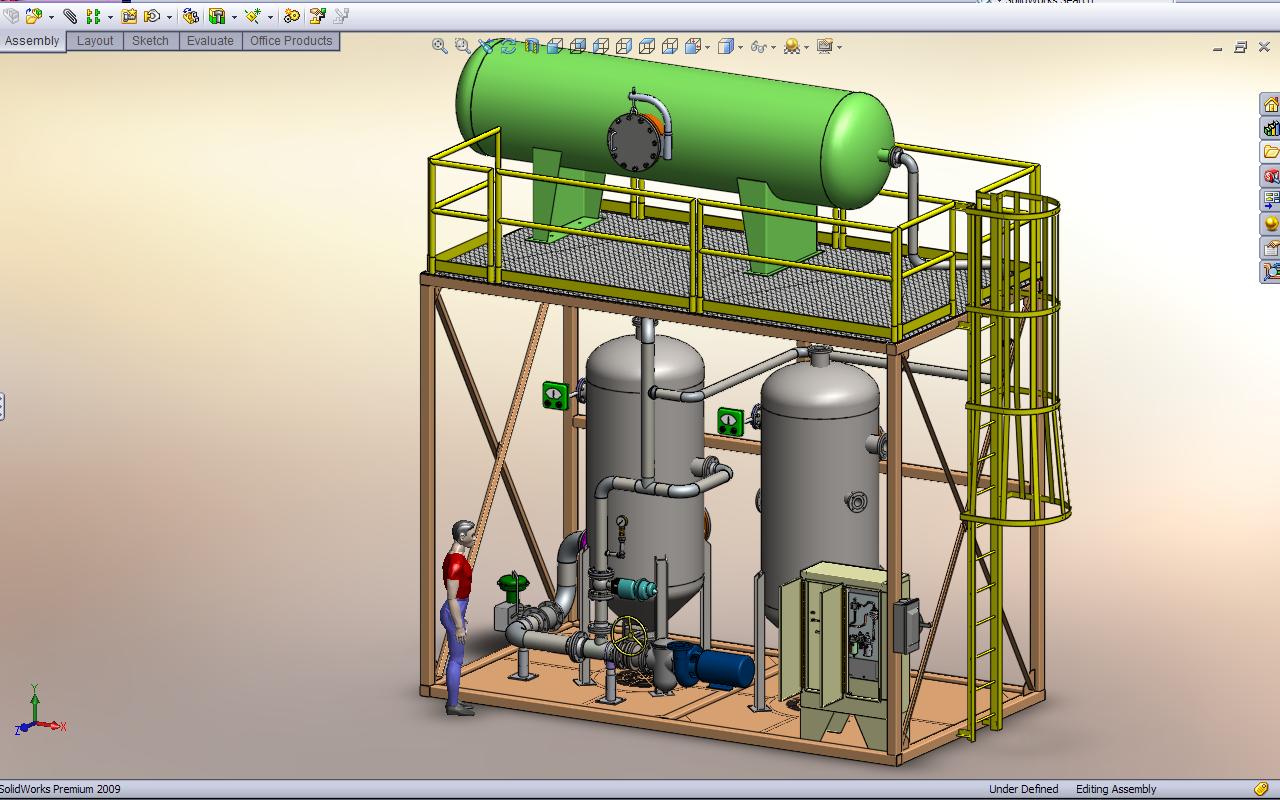Click the Previous View icon

pyautogui.click(x=486, y=46)
